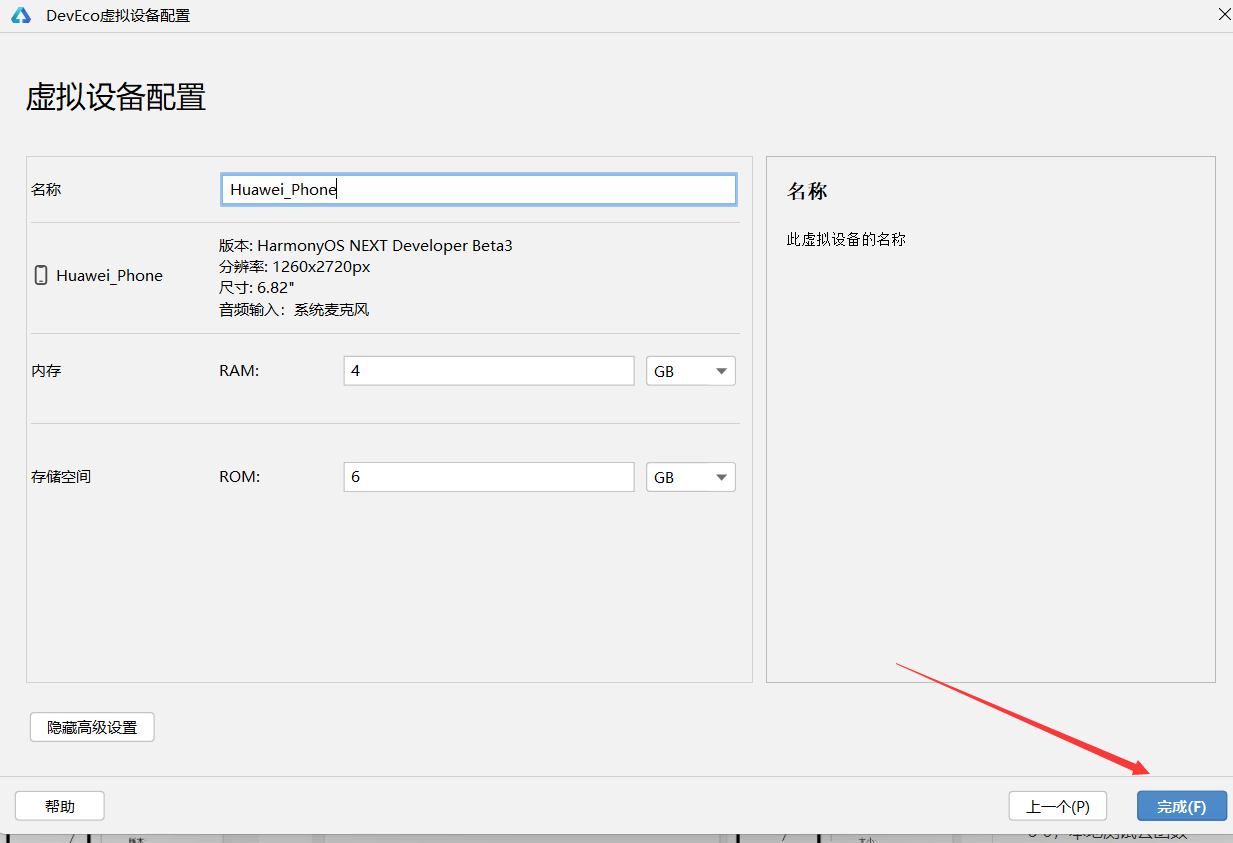Click the 名称 label beside the name field
This screenshot has width=1233, height=843.
coord(46,189)
